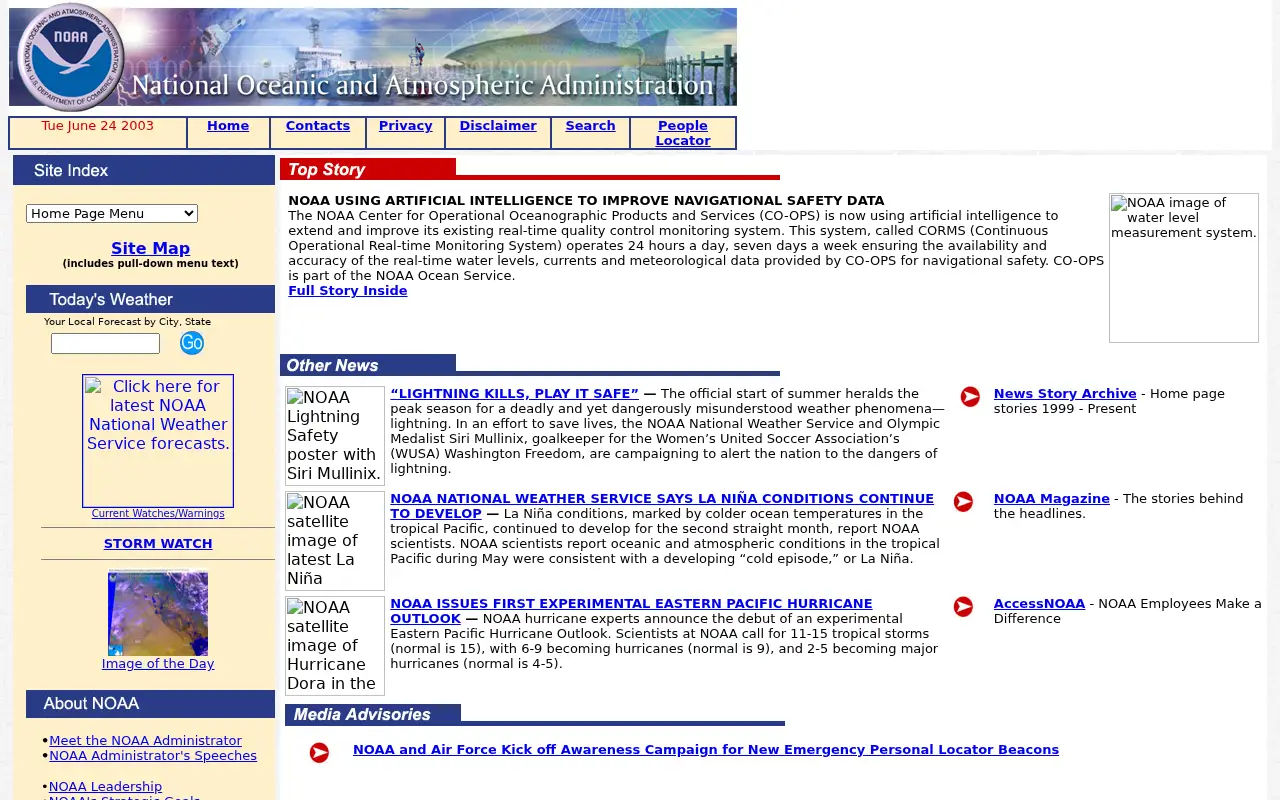This screenshot has height=800, width=1280.
Task: Open the NOAA Leadership link
Action: (x=105, y=786)
